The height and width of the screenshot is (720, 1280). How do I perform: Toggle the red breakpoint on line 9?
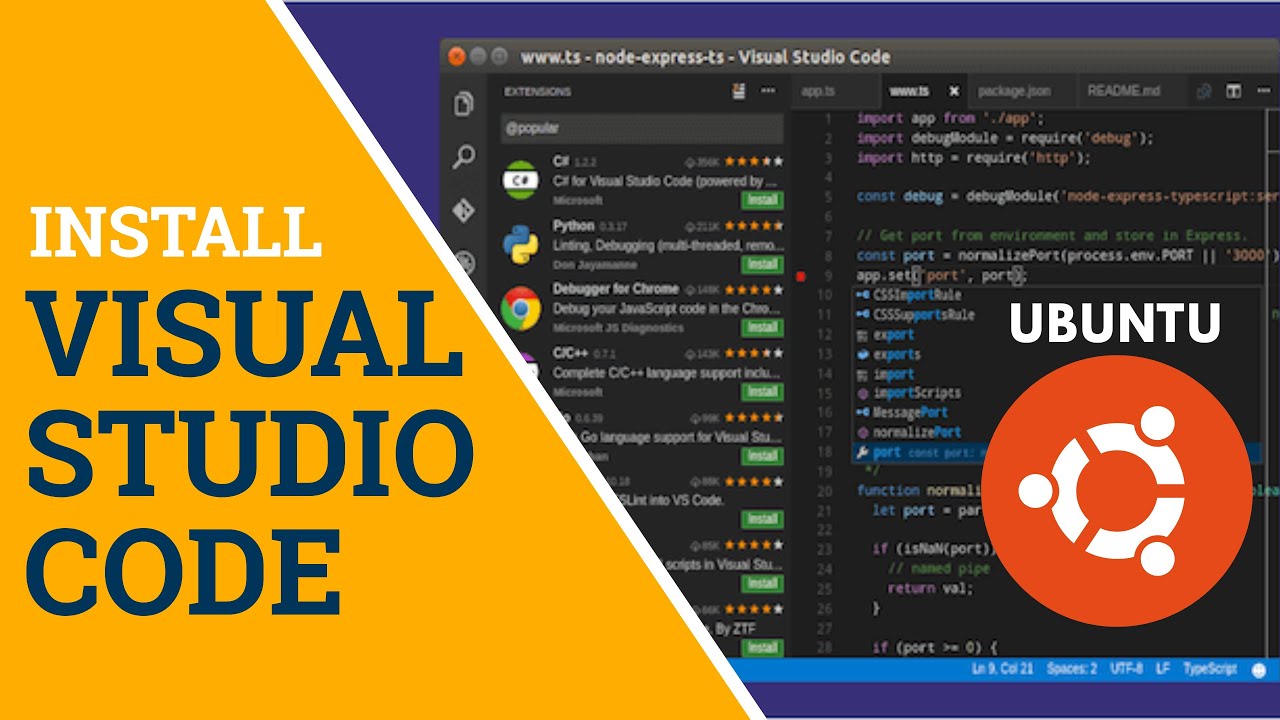[x=800, y=275]
